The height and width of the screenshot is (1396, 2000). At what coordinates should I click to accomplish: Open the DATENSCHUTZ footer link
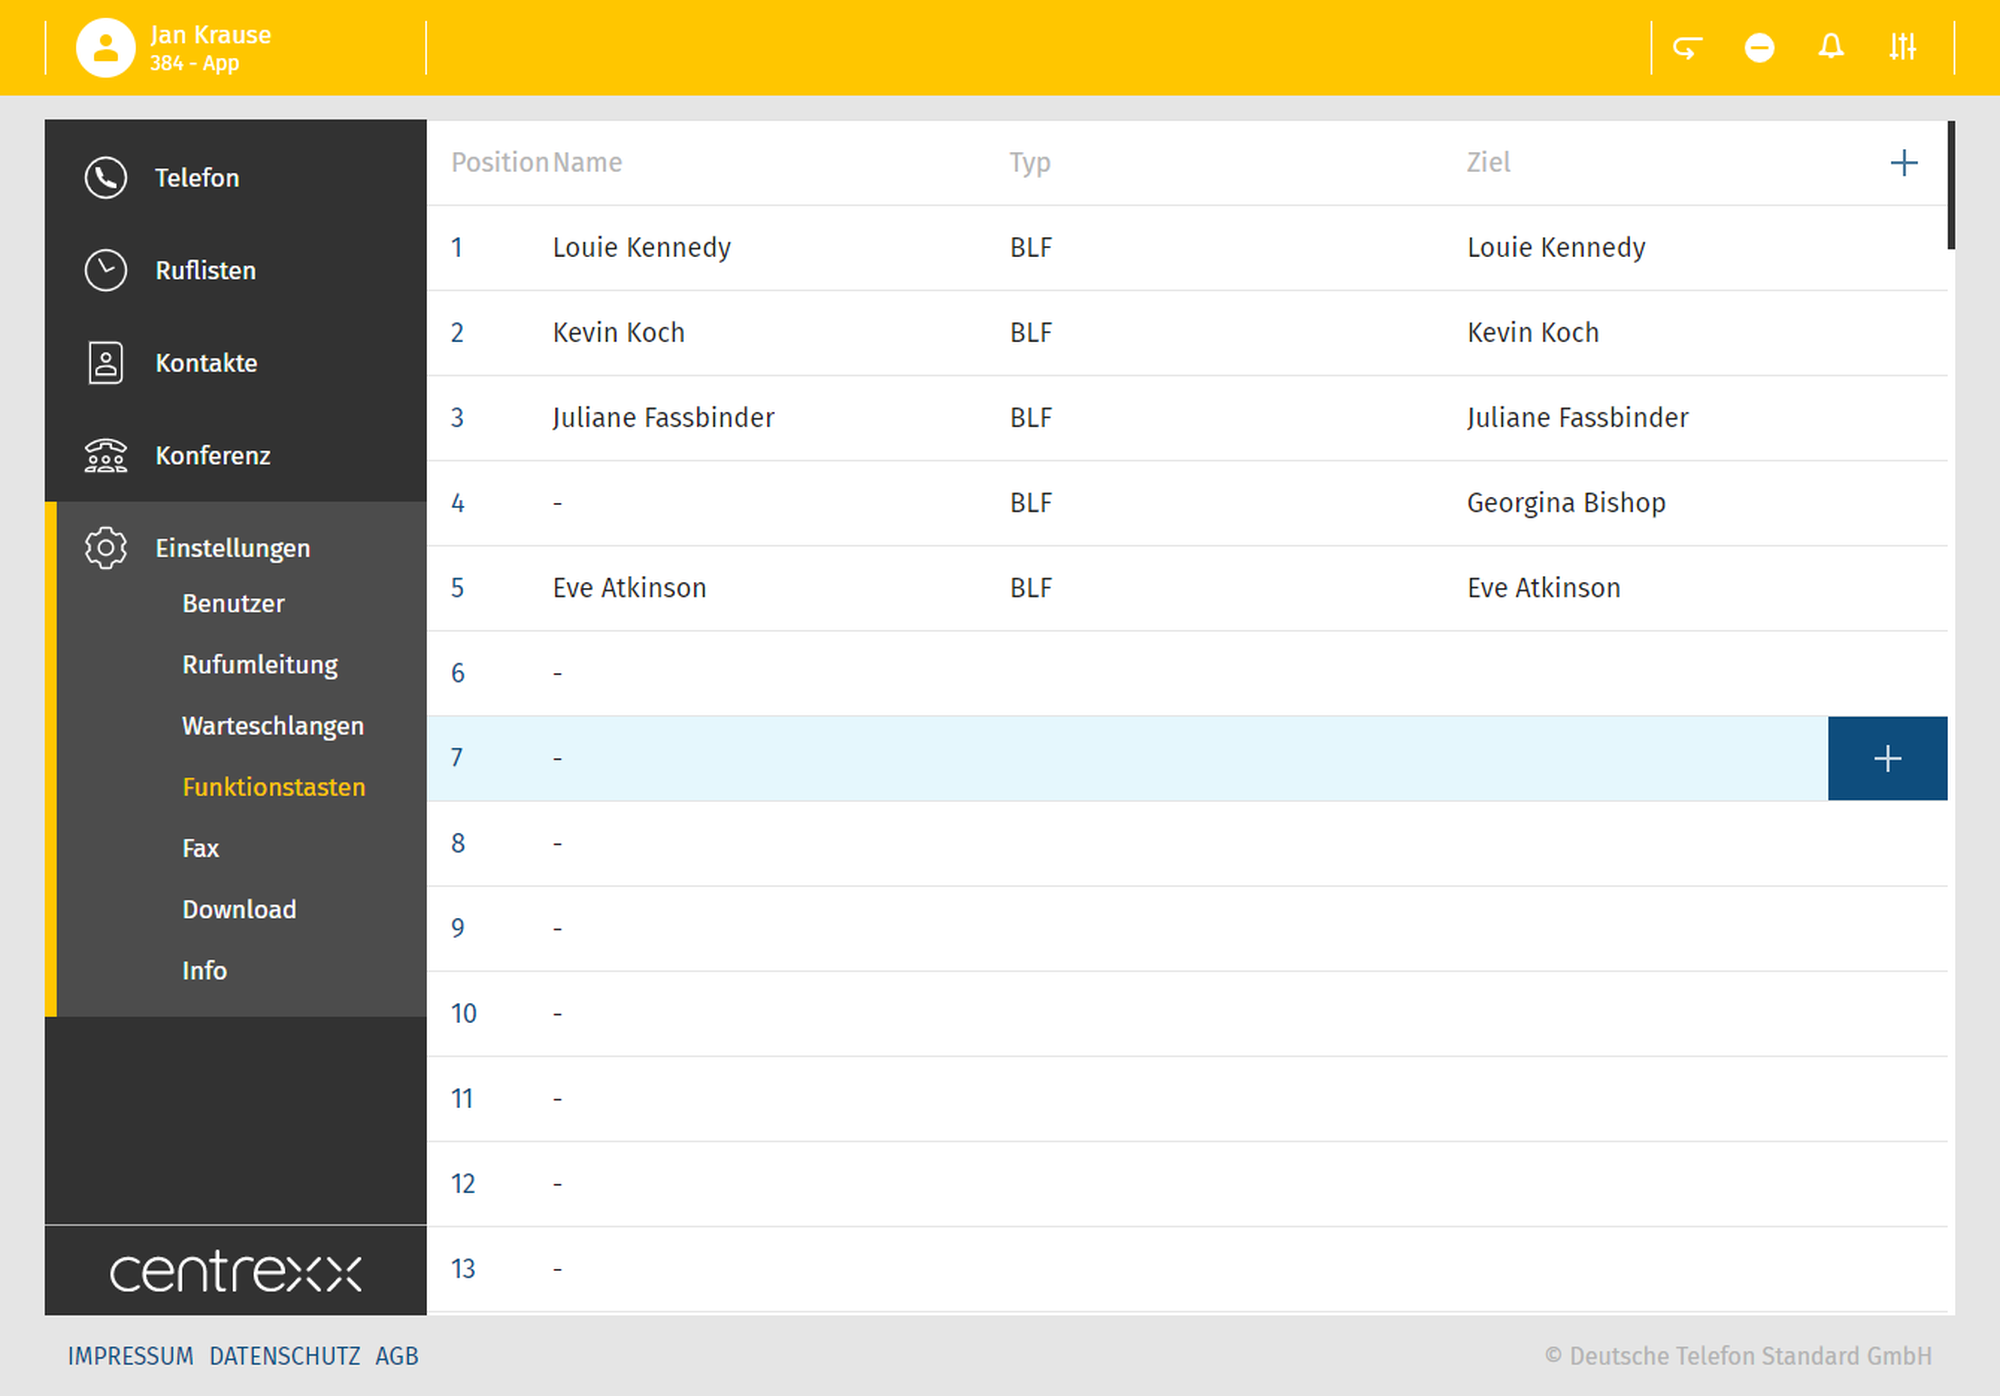pos(284,1356)
